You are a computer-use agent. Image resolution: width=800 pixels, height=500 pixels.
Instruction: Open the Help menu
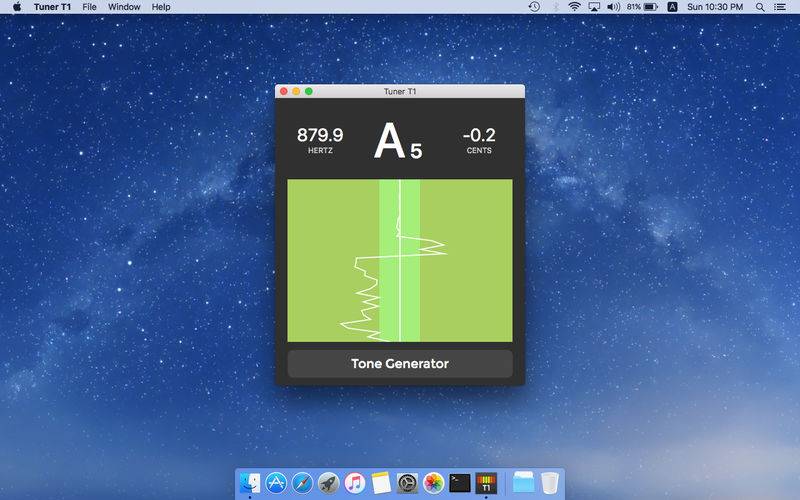pyautogui.click(x=161, y=7)
